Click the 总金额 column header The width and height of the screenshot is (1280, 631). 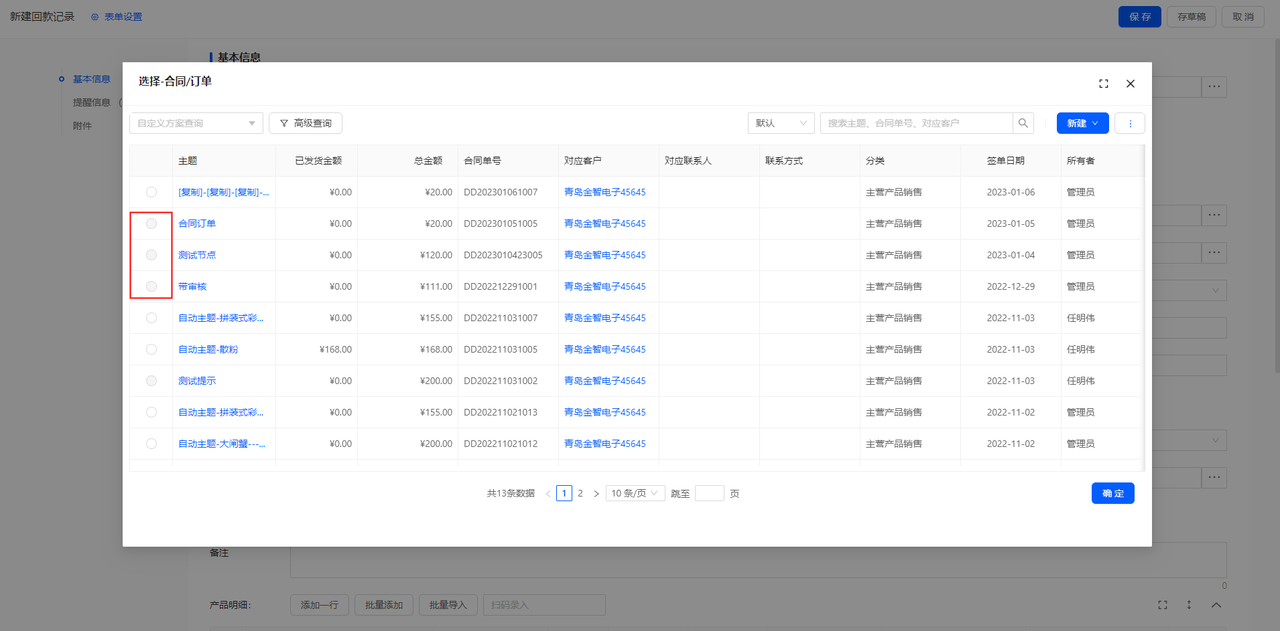(428, 161)
